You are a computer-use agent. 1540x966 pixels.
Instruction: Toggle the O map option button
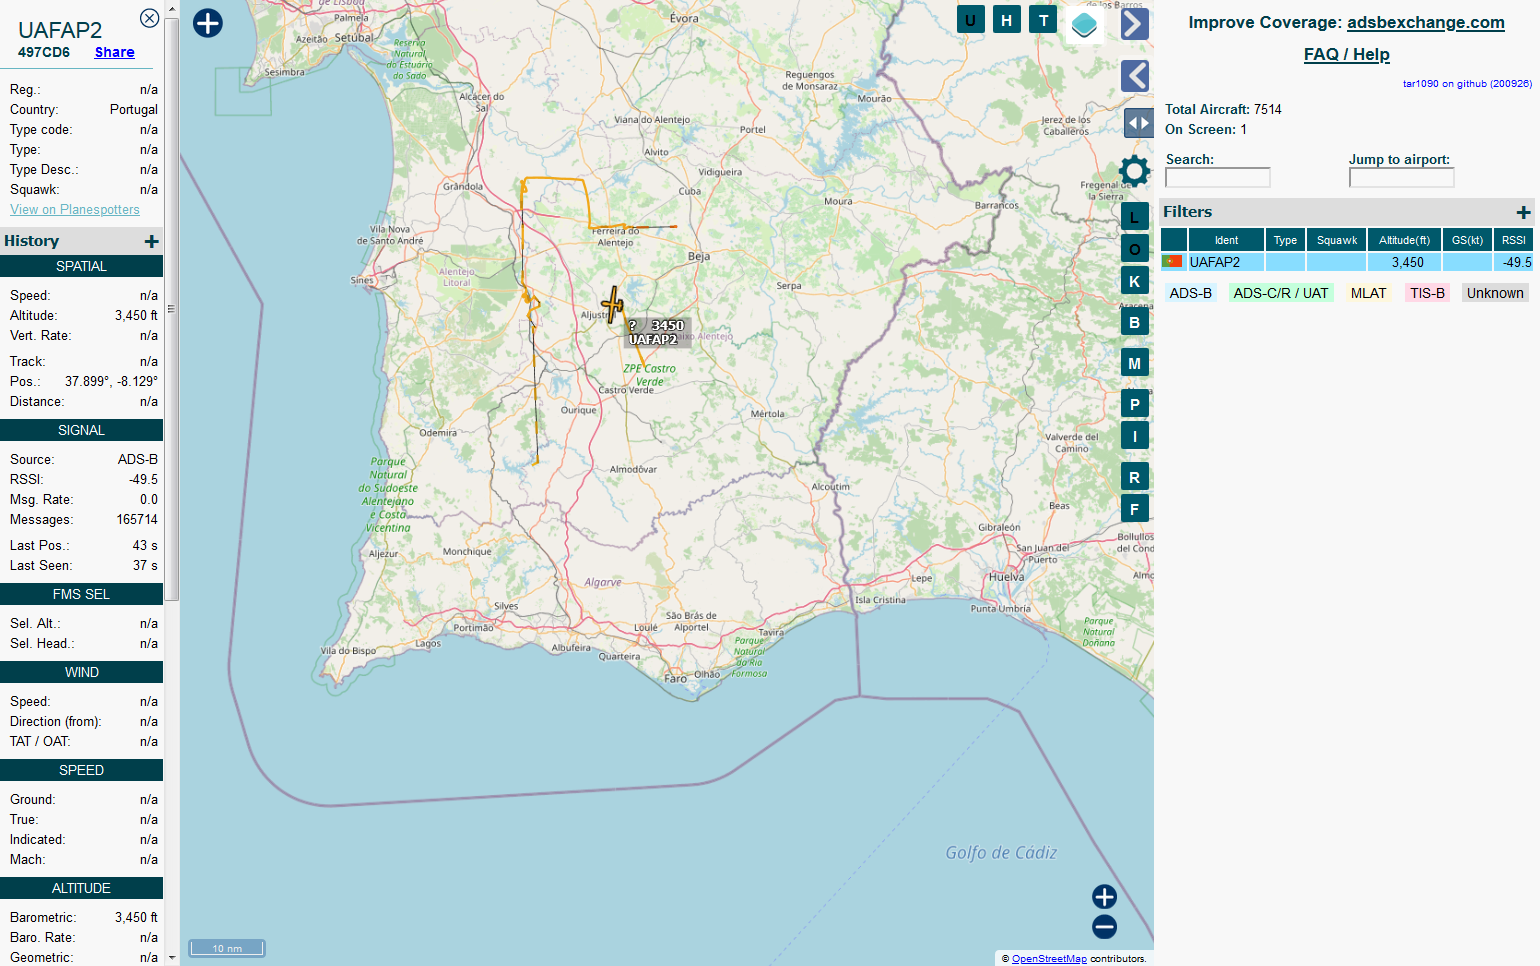1134,250
